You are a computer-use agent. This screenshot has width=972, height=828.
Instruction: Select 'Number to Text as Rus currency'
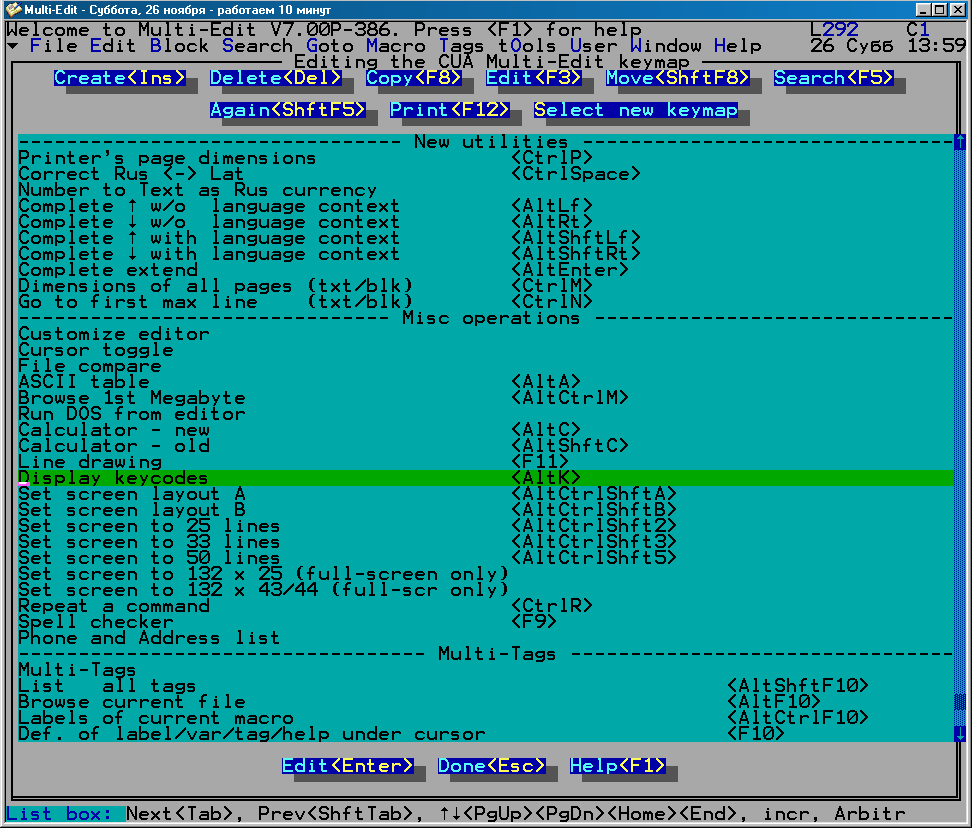pyautogui.click(x=486, y=190)
